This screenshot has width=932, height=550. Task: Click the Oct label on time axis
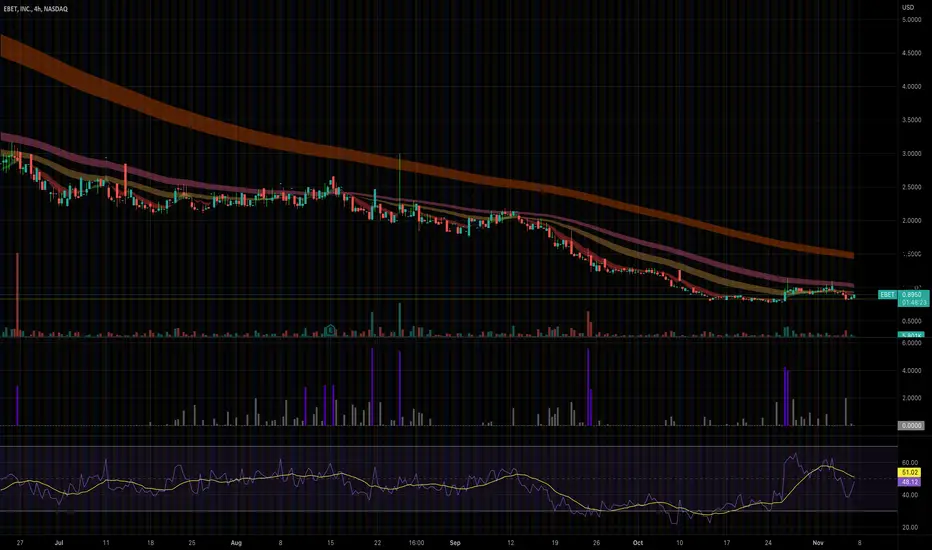coord(638,543)
